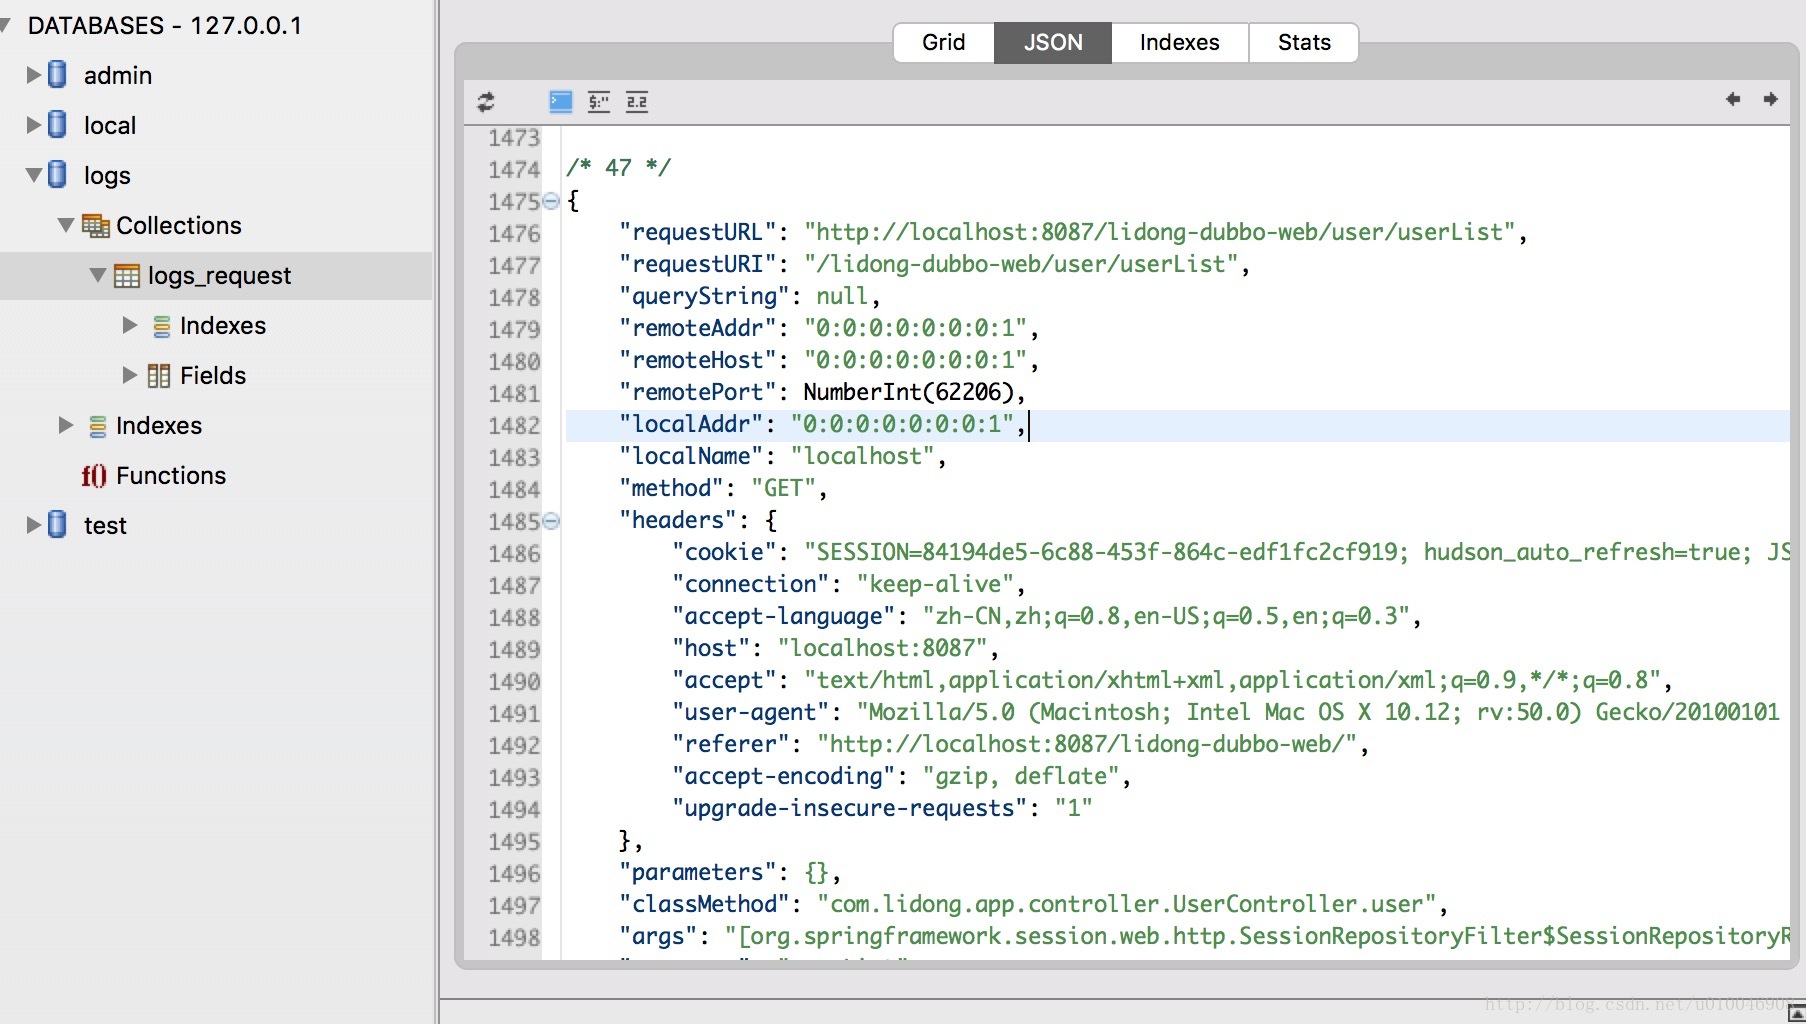The image size is (1806, 1024).
Task: Click the admin database icon
Action: (58, 75)
